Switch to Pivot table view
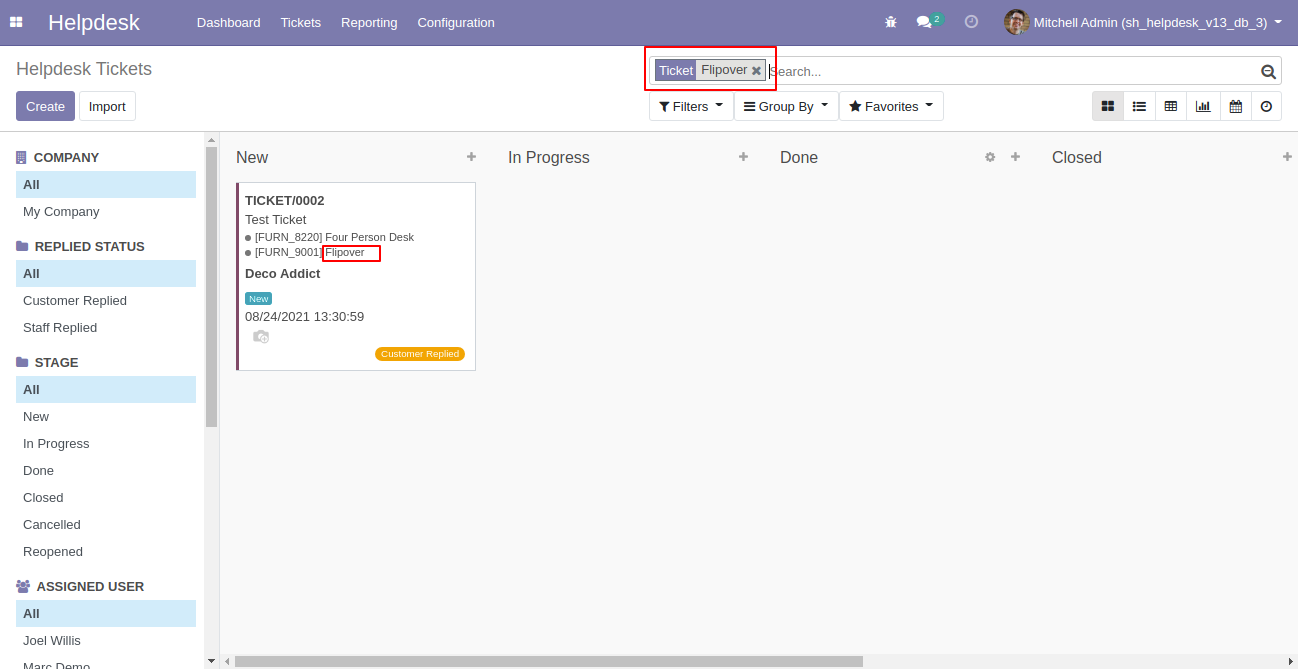The image size is (1298, 669). 1171,106
